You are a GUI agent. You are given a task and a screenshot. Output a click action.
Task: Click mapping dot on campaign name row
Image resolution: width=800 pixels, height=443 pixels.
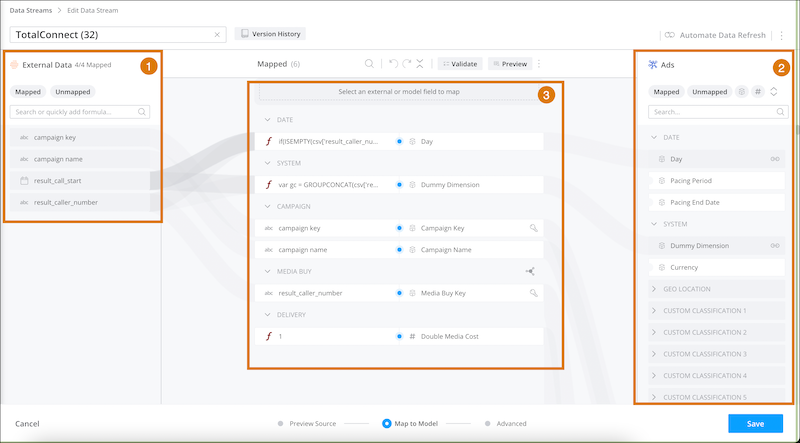tap(399, 250)
